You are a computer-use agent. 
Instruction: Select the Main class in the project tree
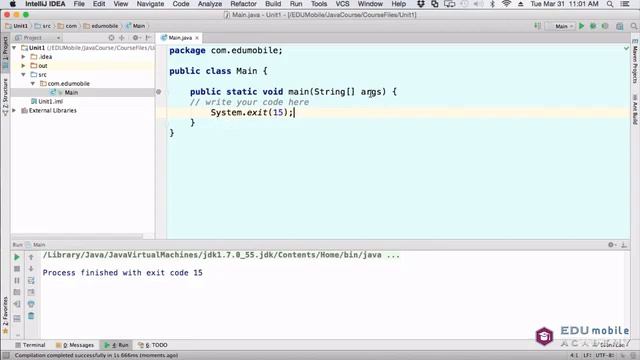[x=71, y=93]
